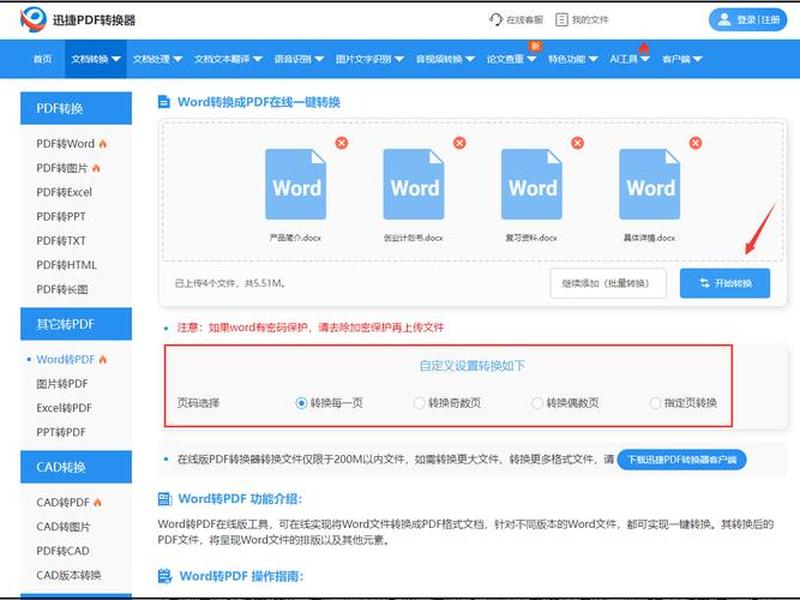
Task: Expand the 特色功能 dropdown menu
Action: click(572, 59)
